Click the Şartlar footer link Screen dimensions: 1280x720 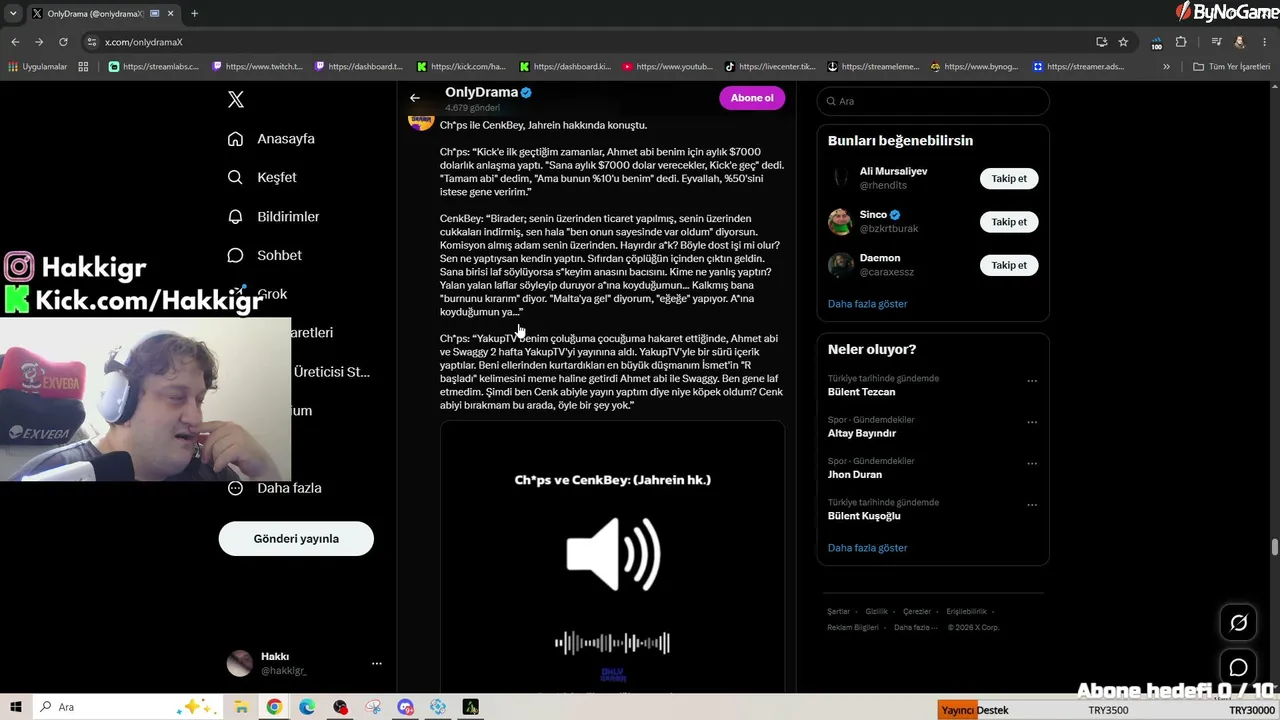pos(838,611)
